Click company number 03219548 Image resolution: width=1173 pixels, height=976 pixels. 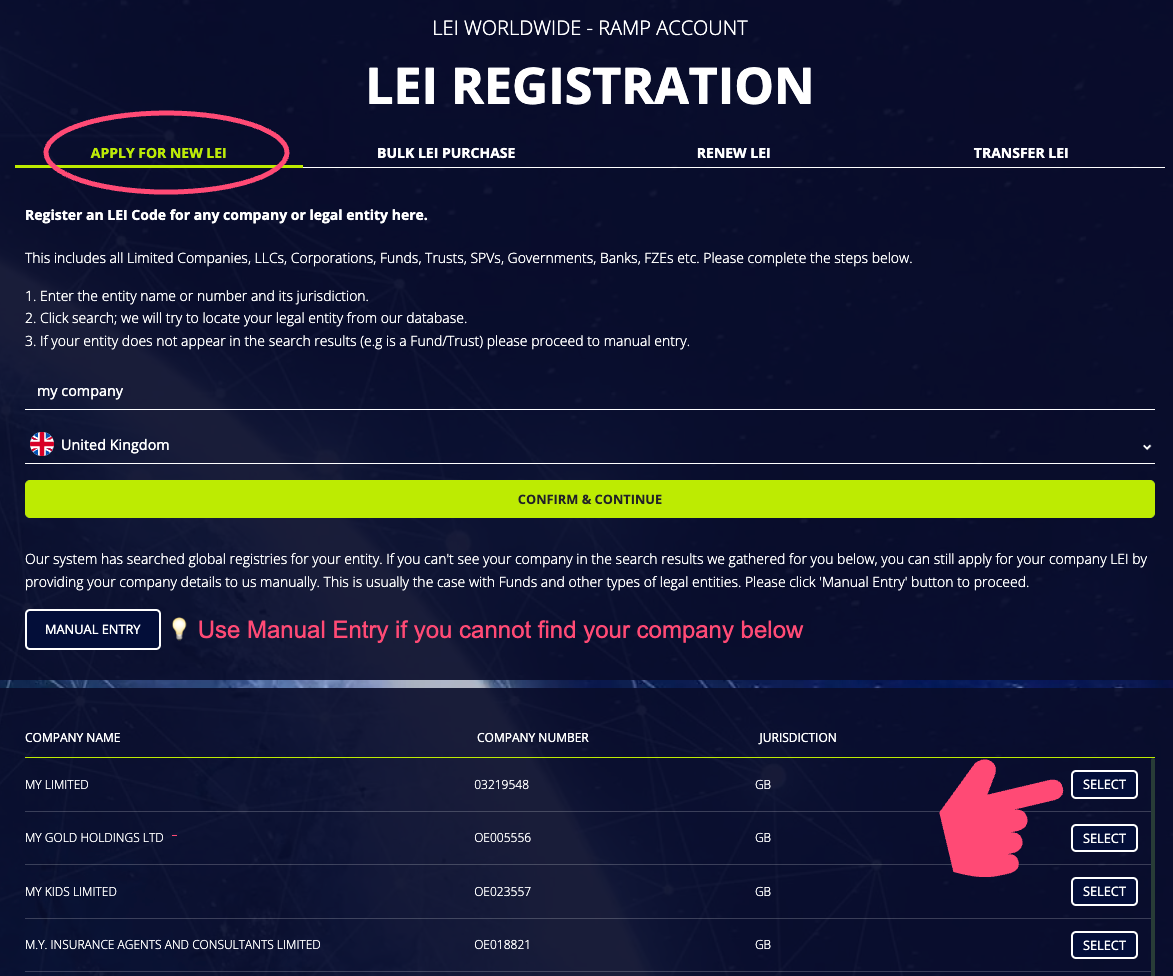coord(501,785)
